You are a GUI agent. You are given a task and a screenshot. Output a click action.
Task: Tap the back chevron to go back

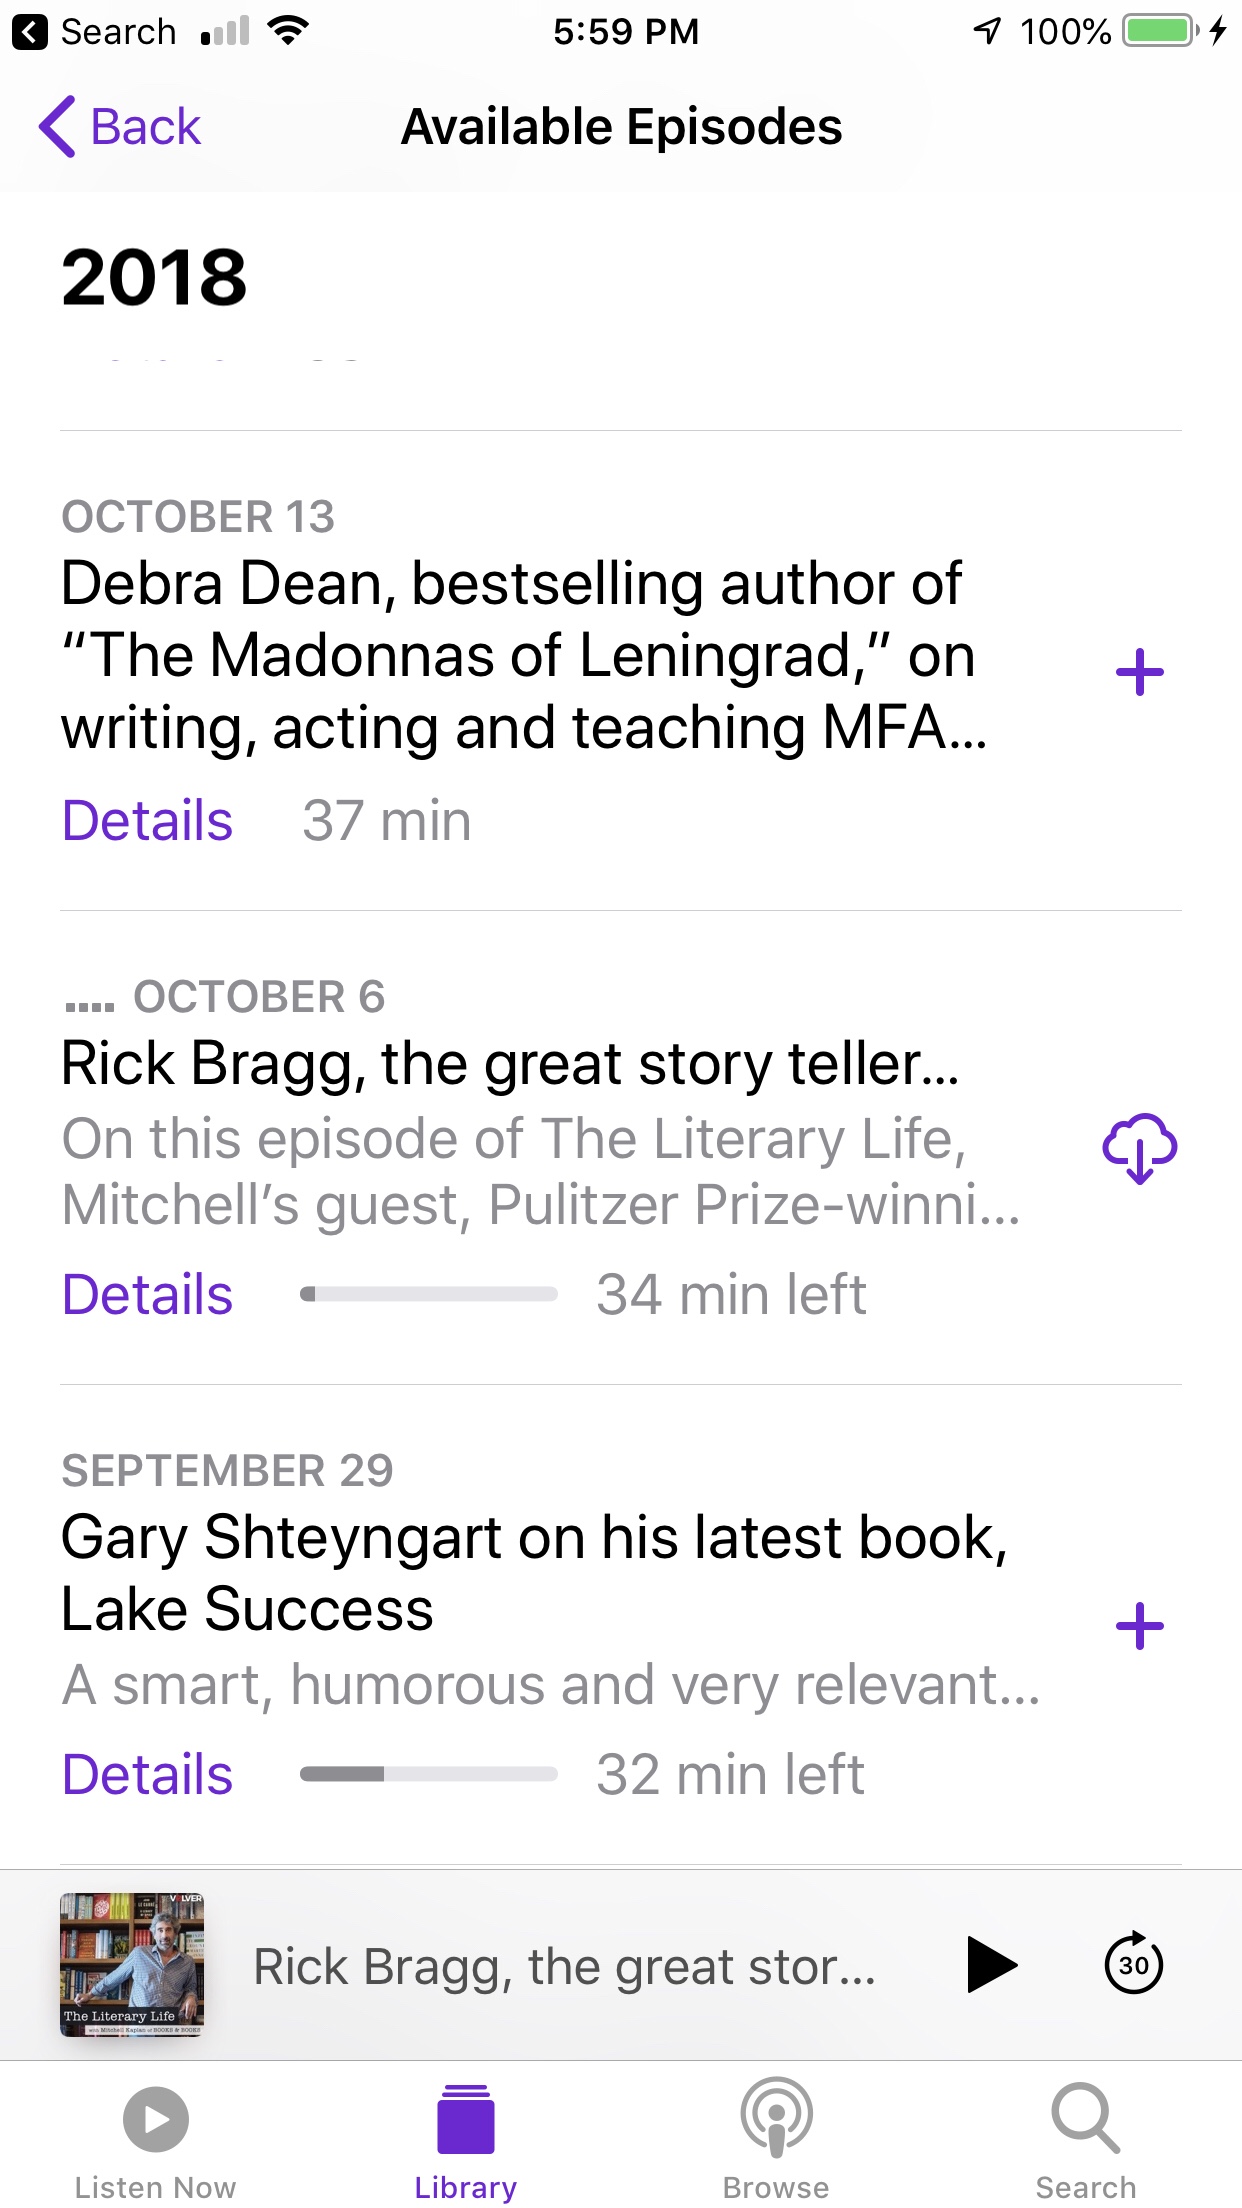tap(58, 127)
